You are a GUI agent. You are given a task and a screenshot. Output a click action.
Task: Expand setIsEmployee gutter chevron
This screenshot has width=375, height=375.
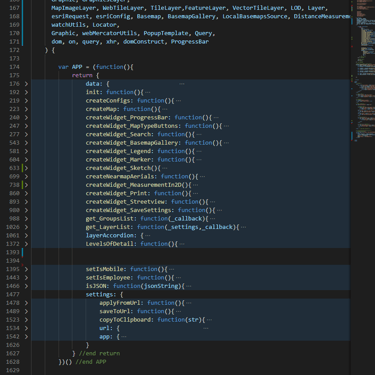coord(26,278)
